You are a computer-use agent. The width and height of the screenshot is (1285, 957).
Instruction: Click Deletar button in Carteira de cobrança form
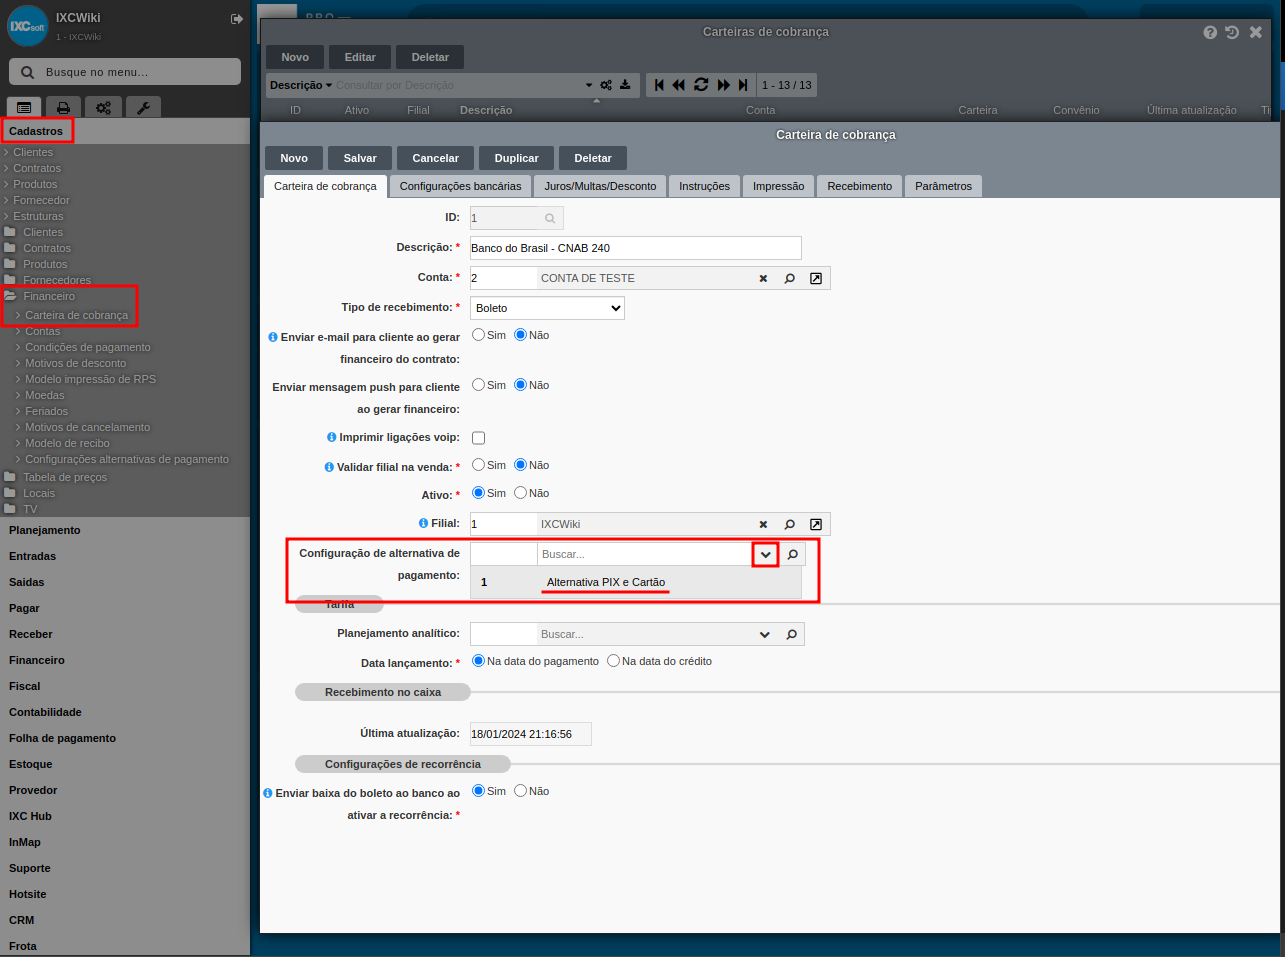[593, 158]
